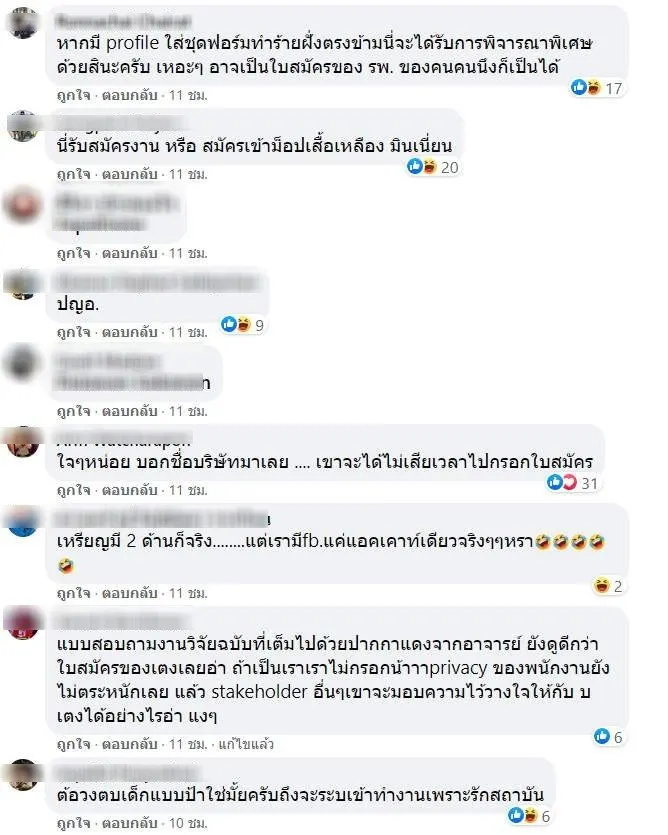Like the 'เหรียญมี 2 ด้านก็จริง' comment

pos(74,593)
